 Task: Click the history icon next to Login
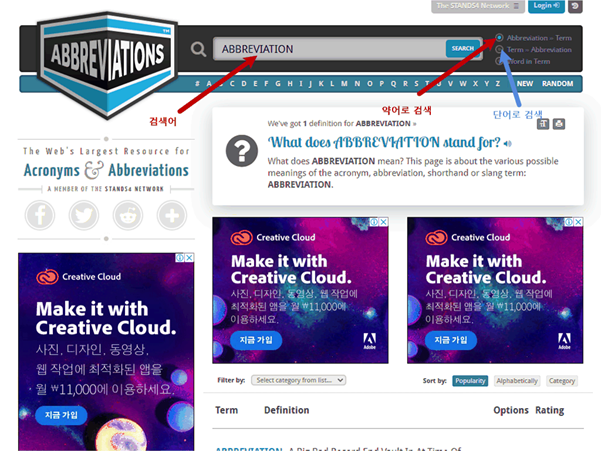click(x=575, y=6)
